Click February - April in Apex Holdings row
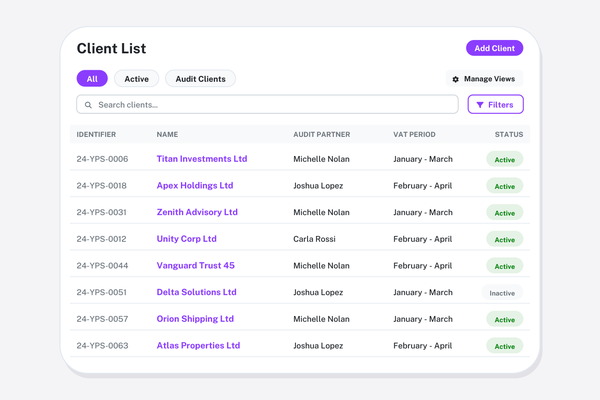Viewport: 600px width, 400px height. click(x=422, y=186)
